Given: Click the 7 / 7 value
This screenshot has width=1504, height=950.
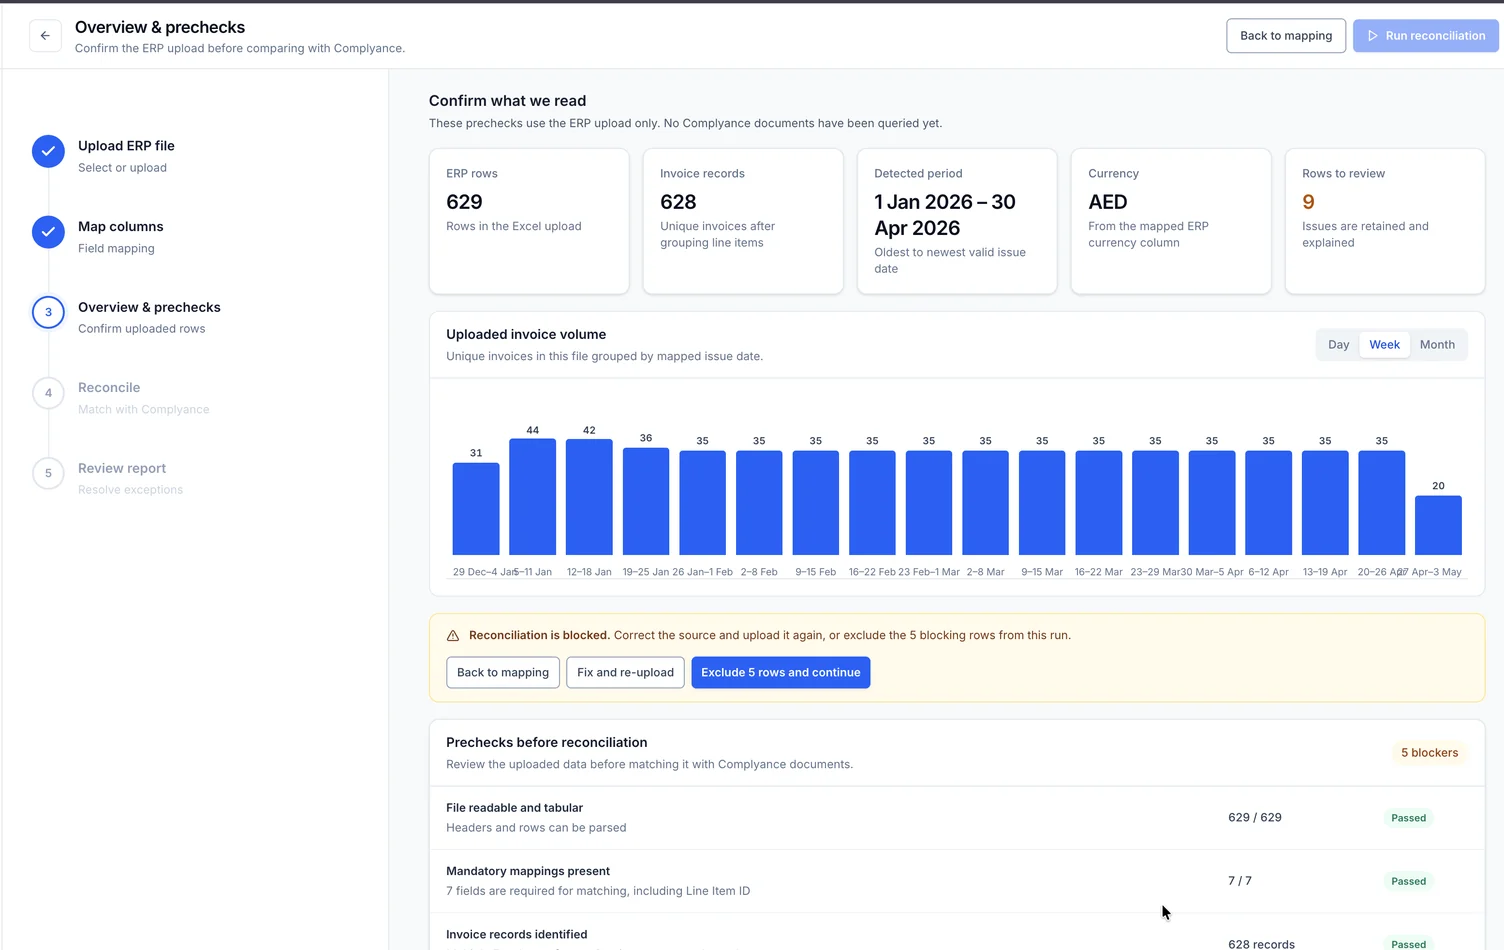Looking at the screenshot, I should pyautogui.click(x=1240, y=881).
